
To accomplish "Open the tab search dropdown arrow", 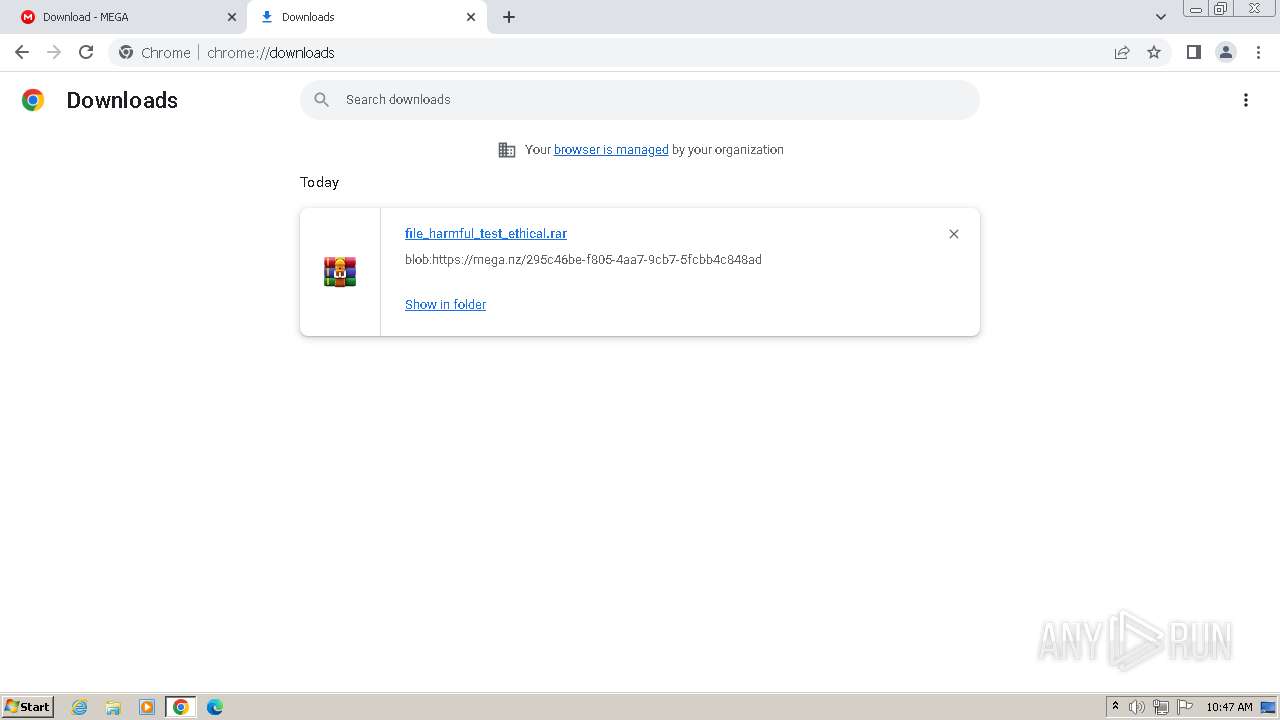I will (1161, 17).
